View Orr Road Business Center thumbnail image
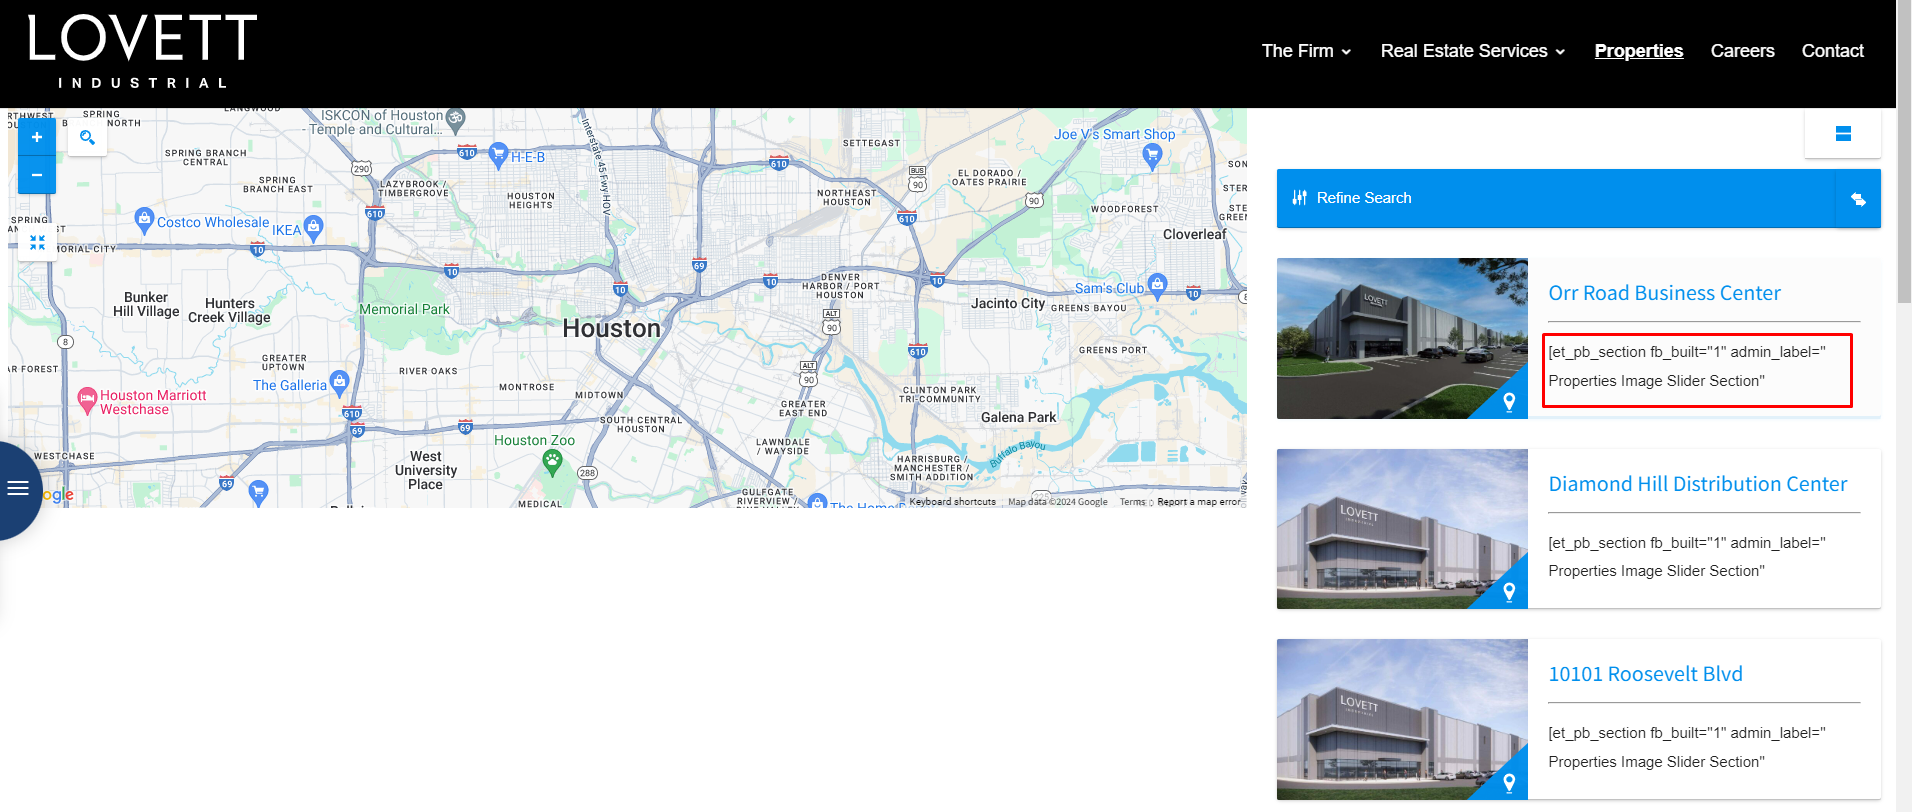1912x812 pixels. pos(1402,339)
